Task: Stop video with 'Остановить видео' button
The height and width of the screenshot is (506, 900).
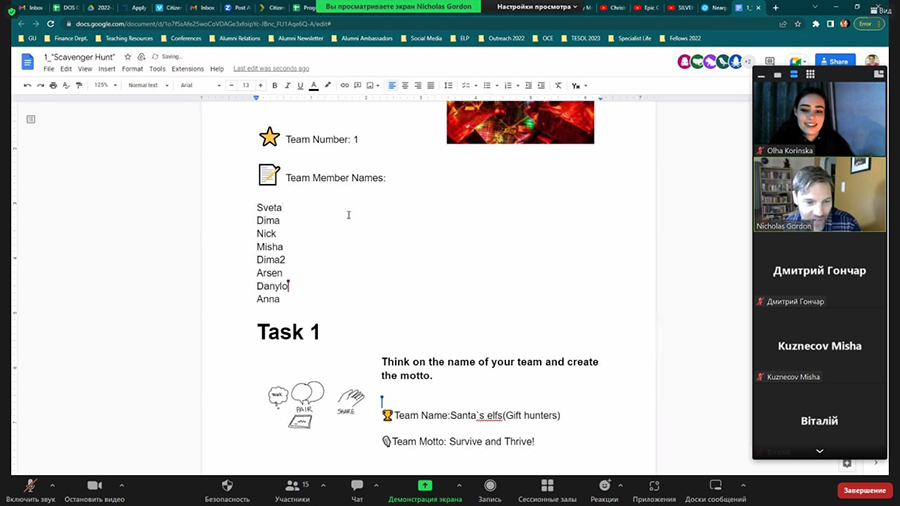Action: 94,491
